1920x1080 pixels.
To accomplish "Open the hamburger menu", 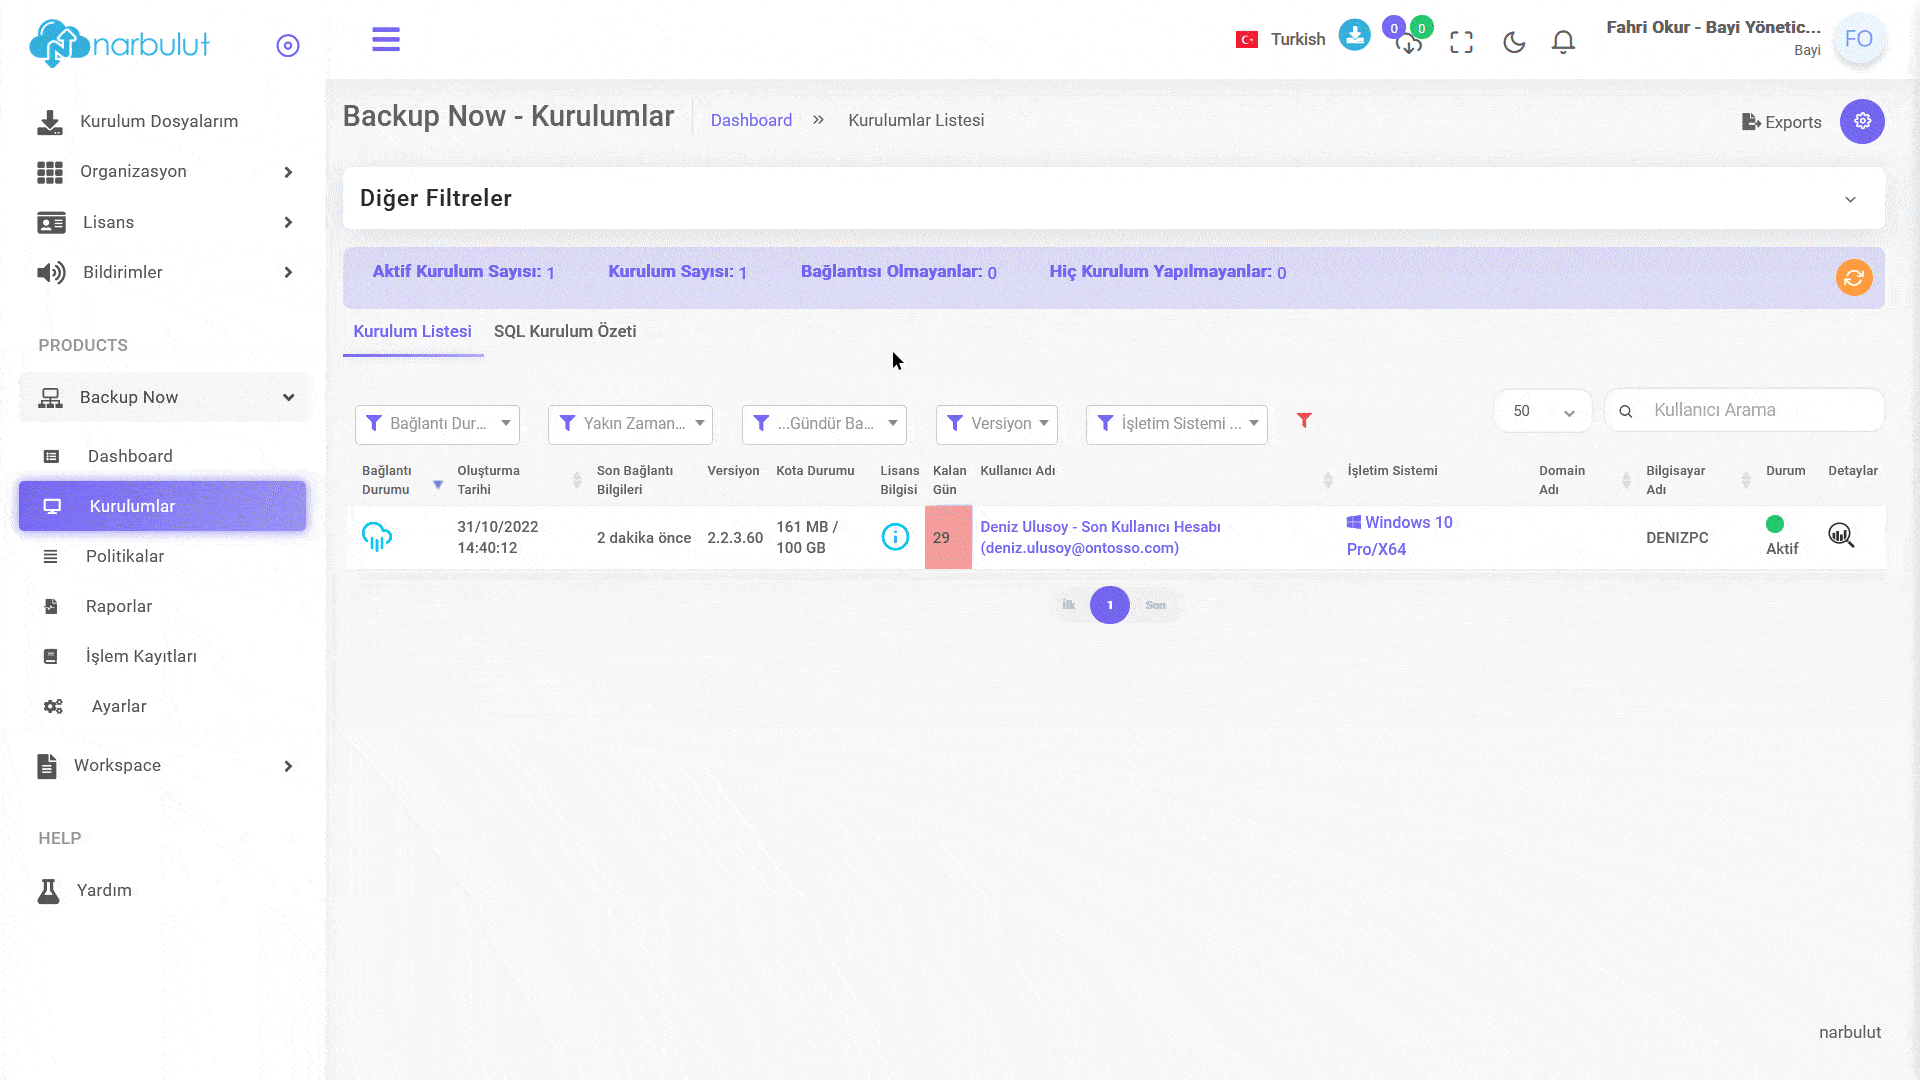I will (x=386, y=40).
